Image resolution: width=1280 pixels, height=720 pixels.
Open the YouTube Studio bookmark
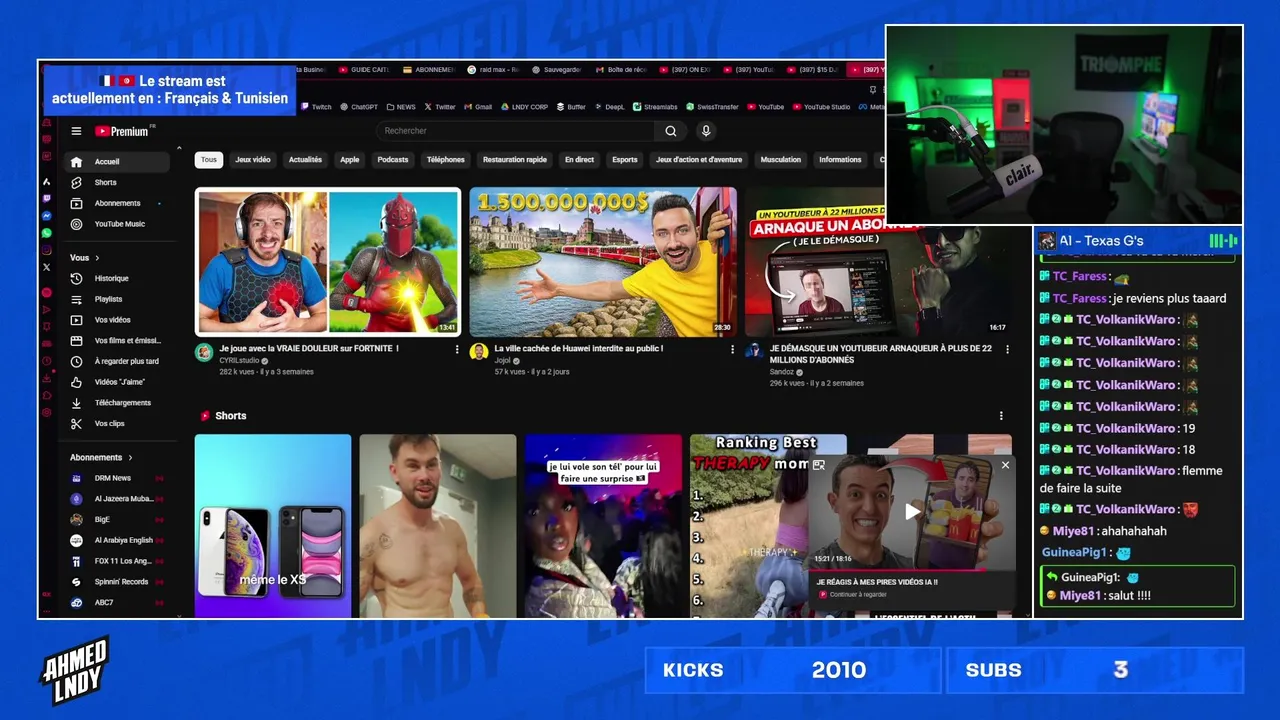(821, 107)
